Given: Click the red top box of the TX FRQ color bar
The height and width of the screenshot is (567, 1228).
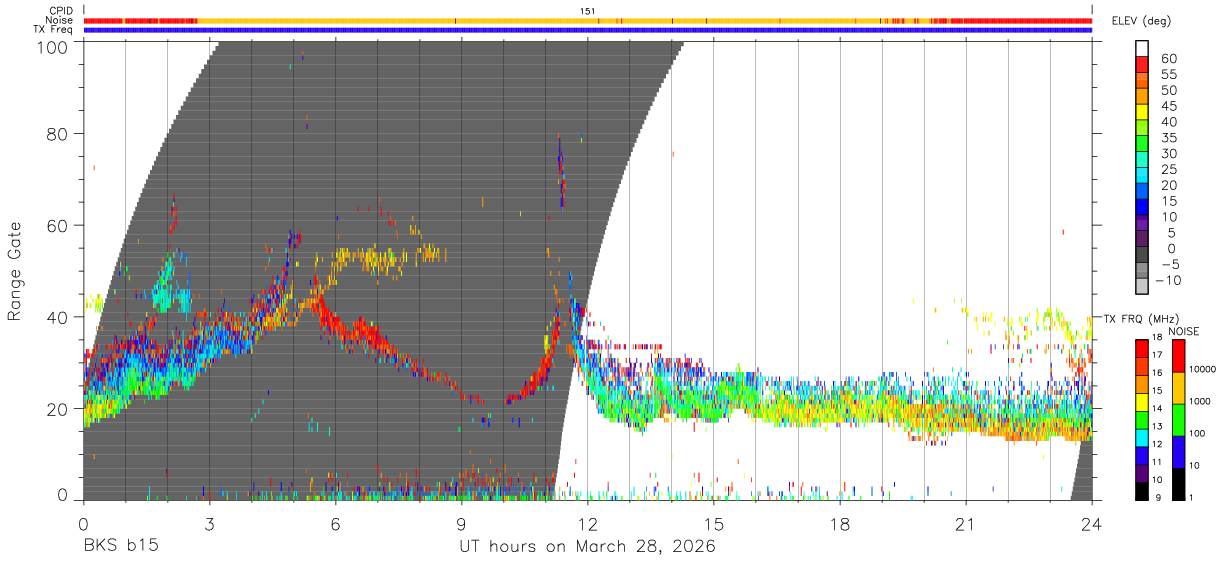Looking at the screenshot, I should pyautogui.click(x=1142, y=349).
